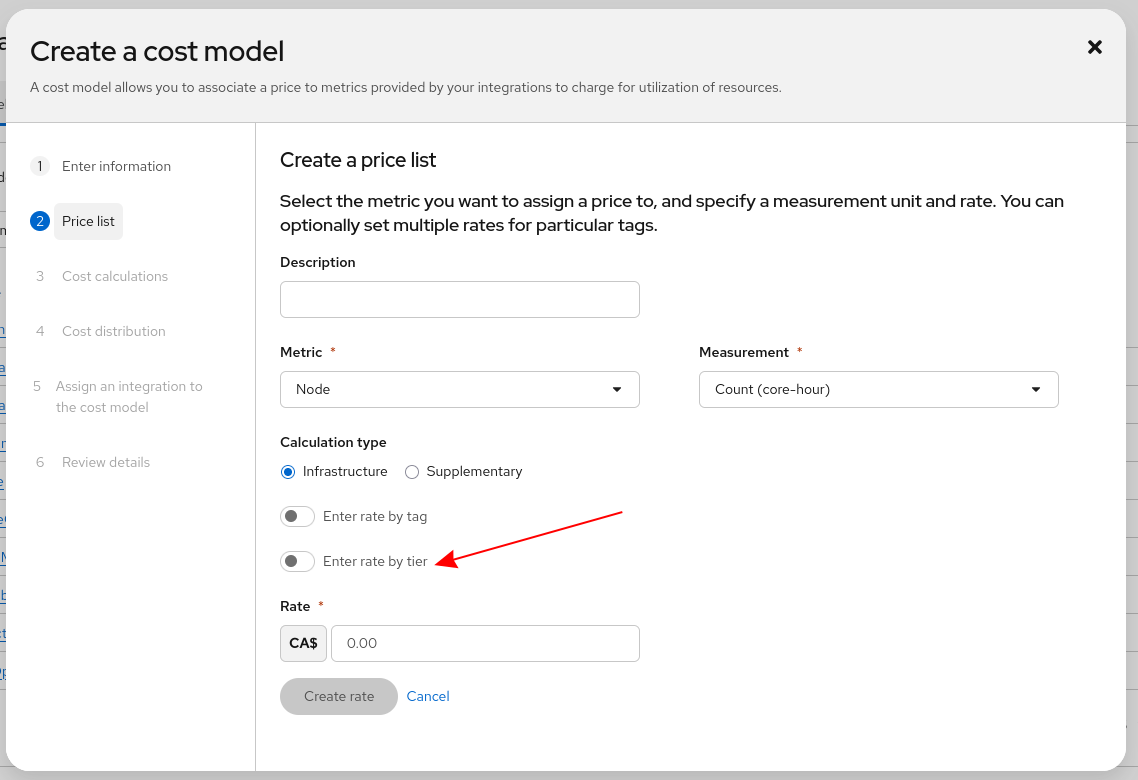Click the Cancel link
1138x780 pixels.
[428, 696]
